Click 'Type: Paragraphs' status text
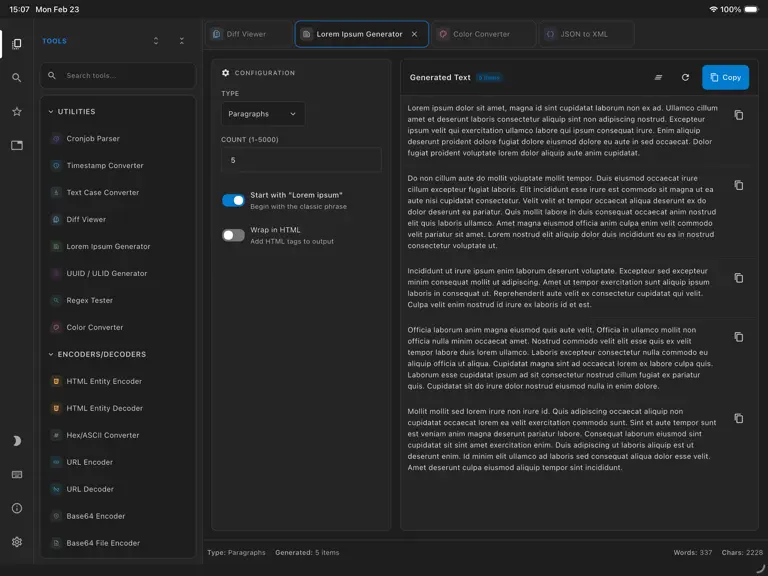 [x=236, y=552]
